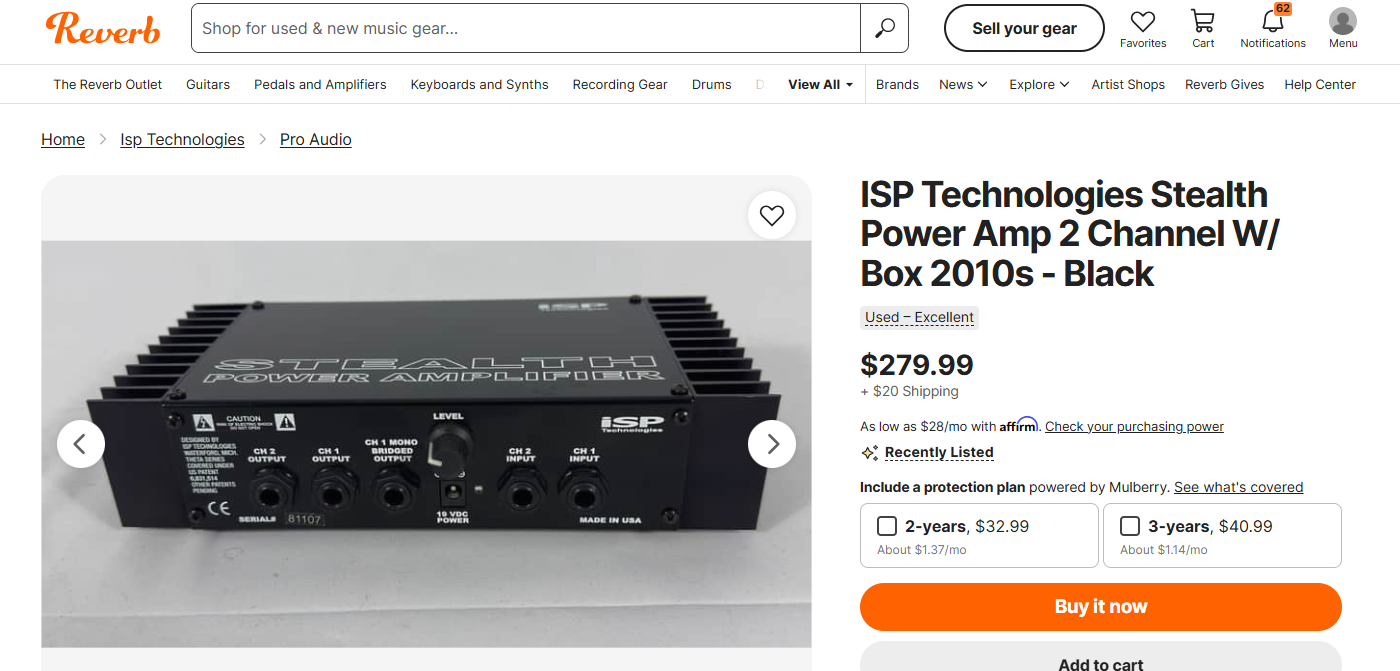Open Keyboards and Synths category
The image size is (1400, 671).
479,85
